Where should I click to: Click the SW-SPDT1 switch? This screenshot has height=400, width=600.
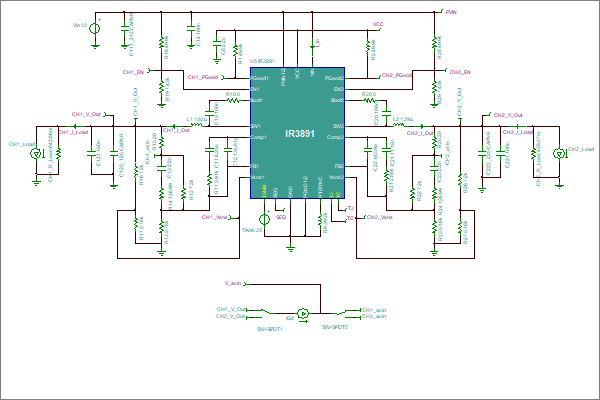267,312
